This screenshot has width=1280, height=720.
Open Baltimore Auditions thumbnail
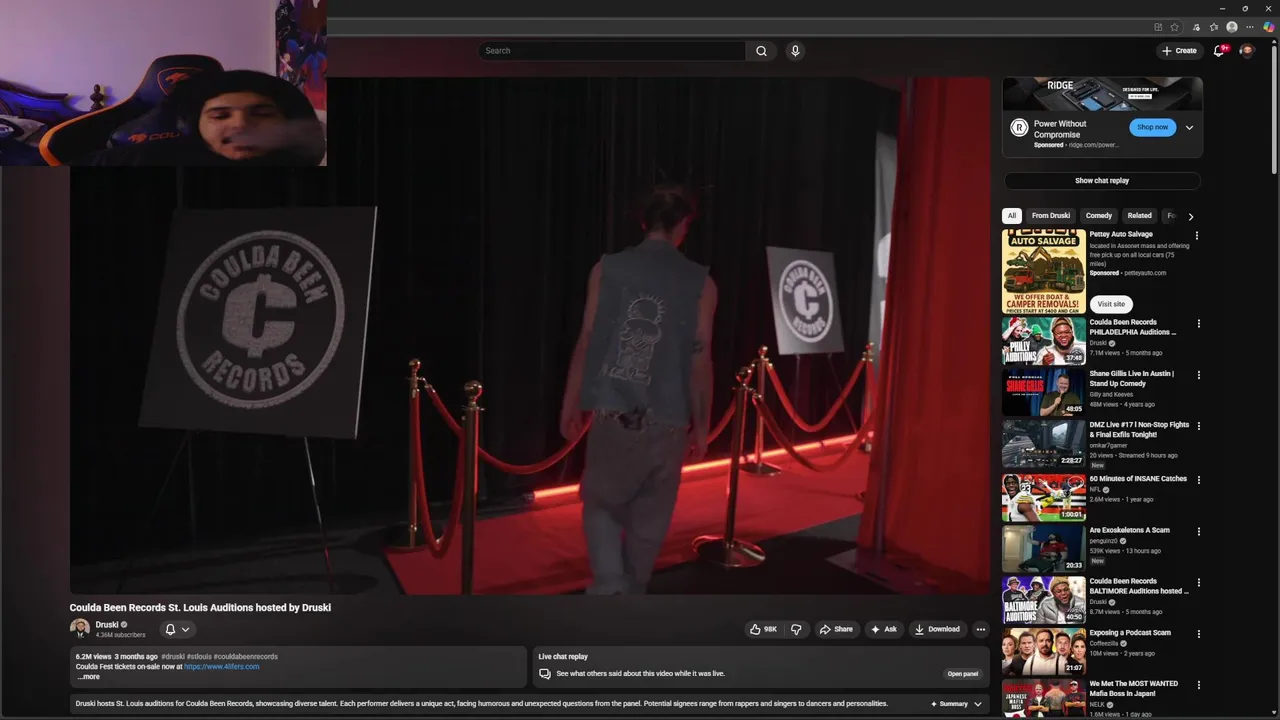tap(1044, 599)
